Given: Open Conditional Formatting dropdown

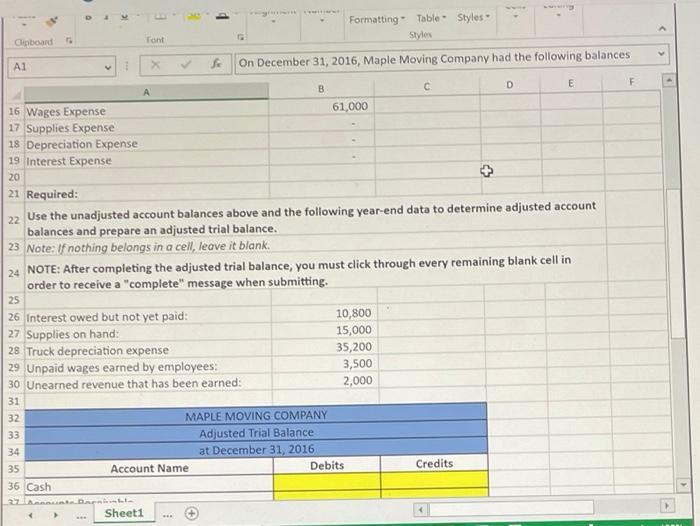Looking at the screenshot, I should point(377,19).
